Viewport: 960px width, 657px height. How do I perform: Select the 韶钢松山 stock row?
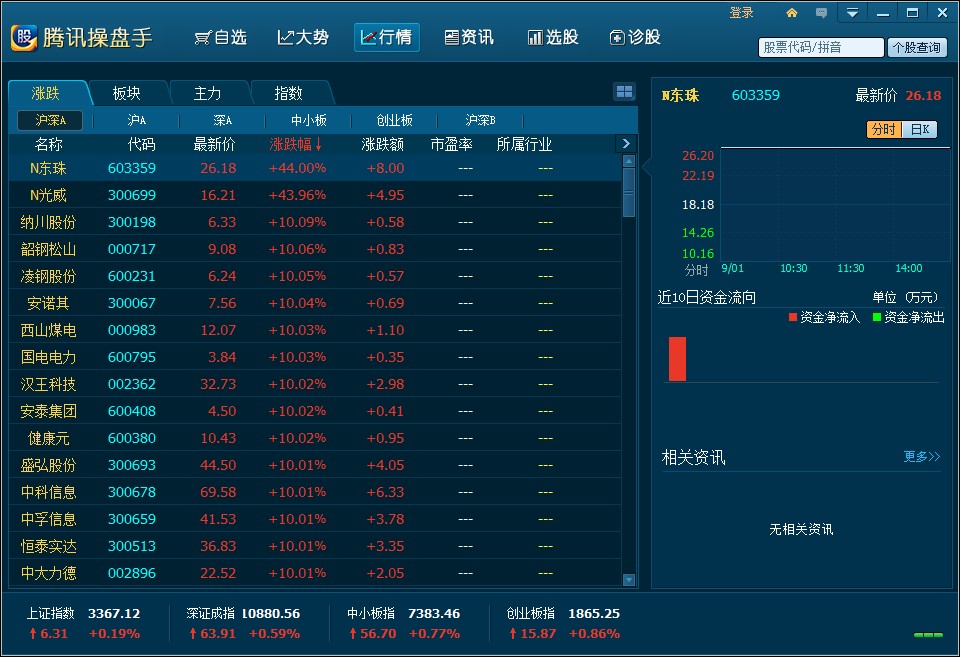(315, 249)
